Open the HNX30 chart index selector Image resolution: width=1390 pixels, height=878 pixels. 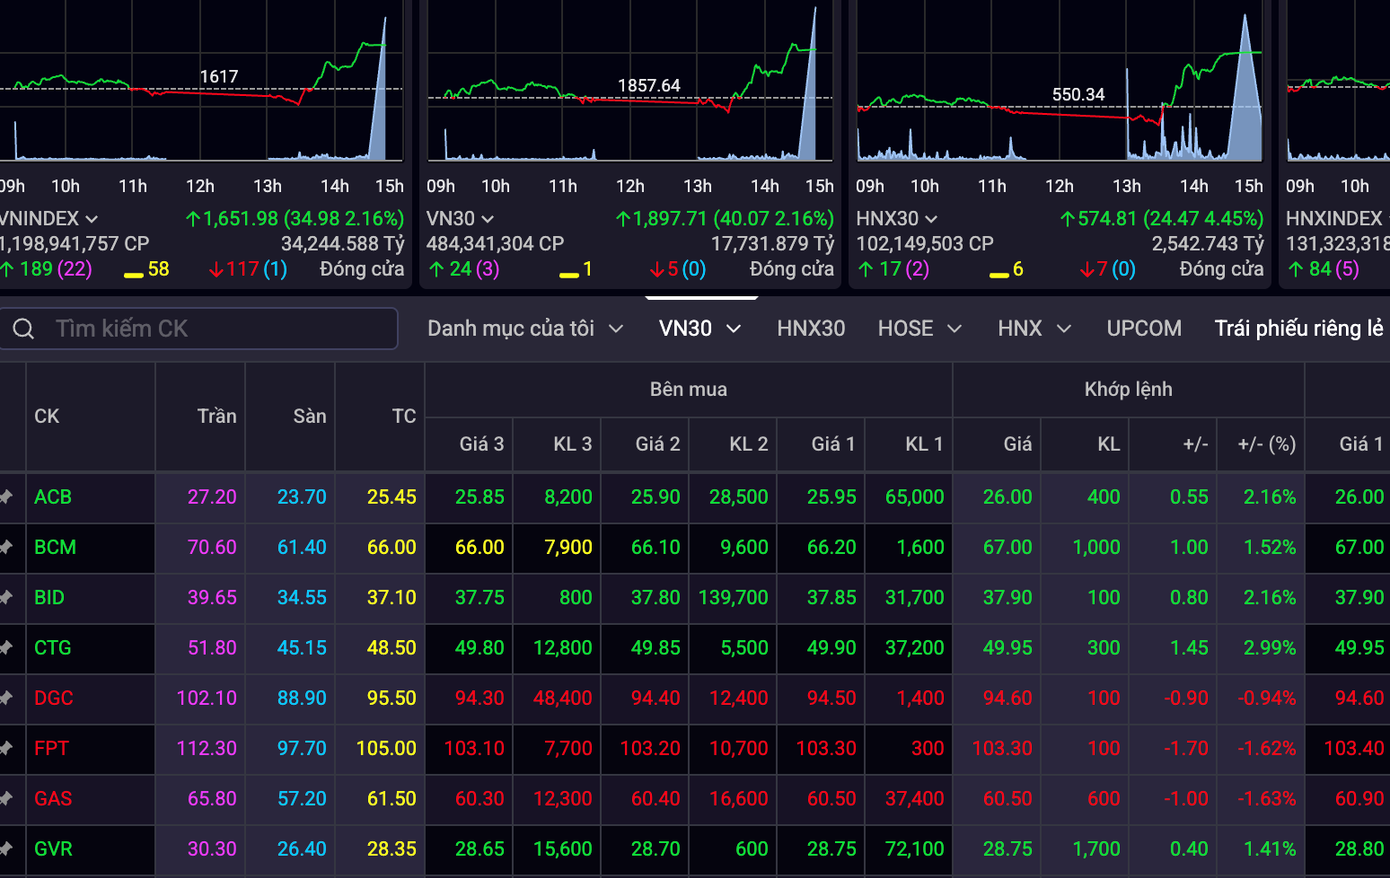tap(930, 219)
